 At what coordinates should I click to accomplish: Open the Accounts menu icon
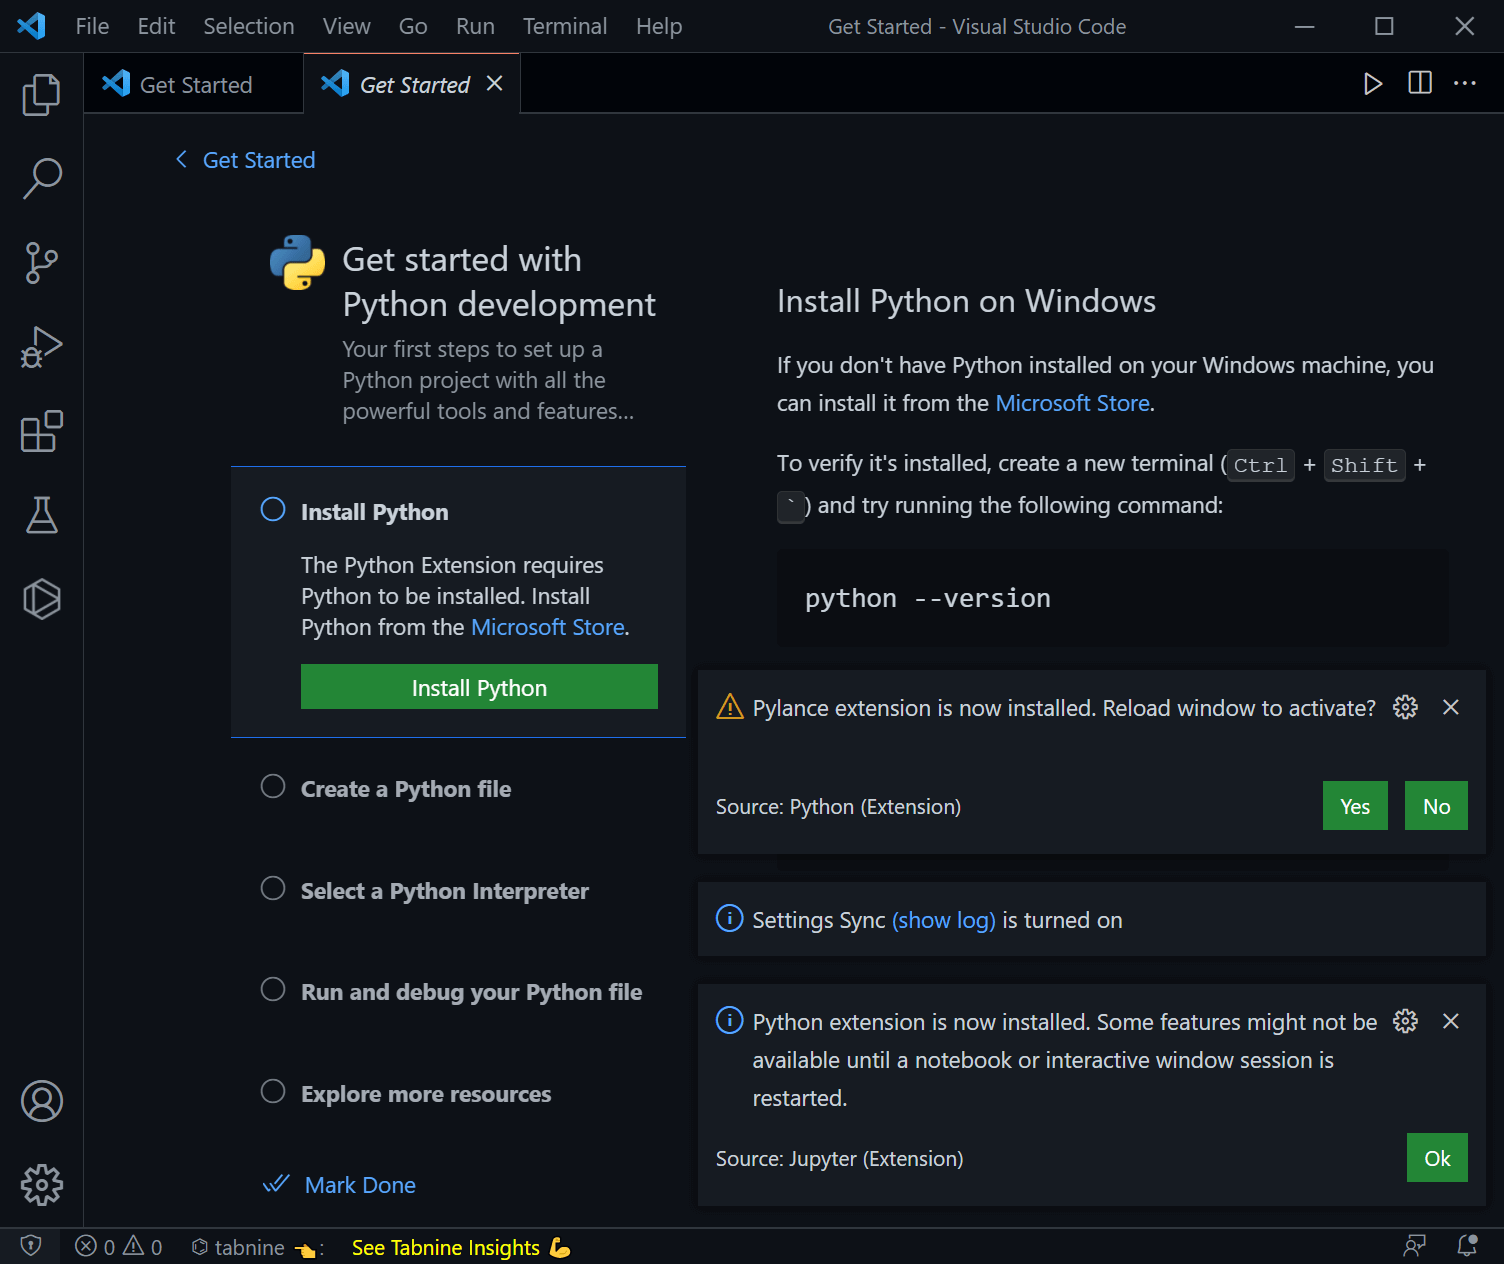[41, 1101]
